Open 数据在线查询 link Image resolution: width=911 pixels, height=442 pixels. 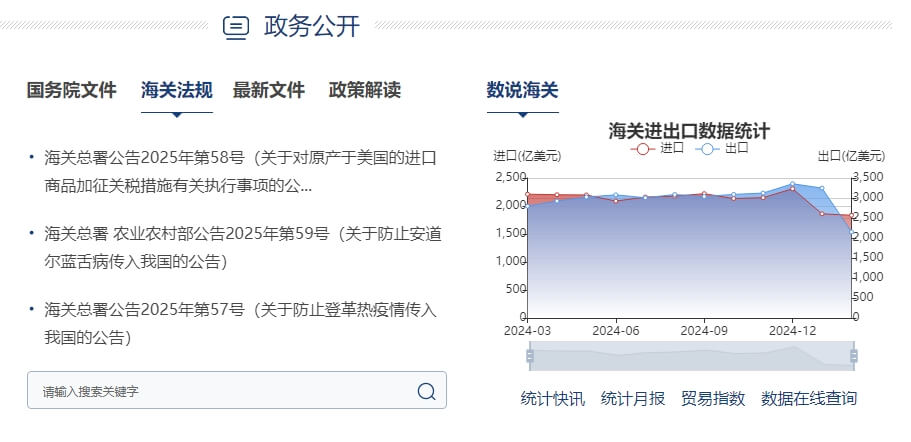[x=809, y=399]
